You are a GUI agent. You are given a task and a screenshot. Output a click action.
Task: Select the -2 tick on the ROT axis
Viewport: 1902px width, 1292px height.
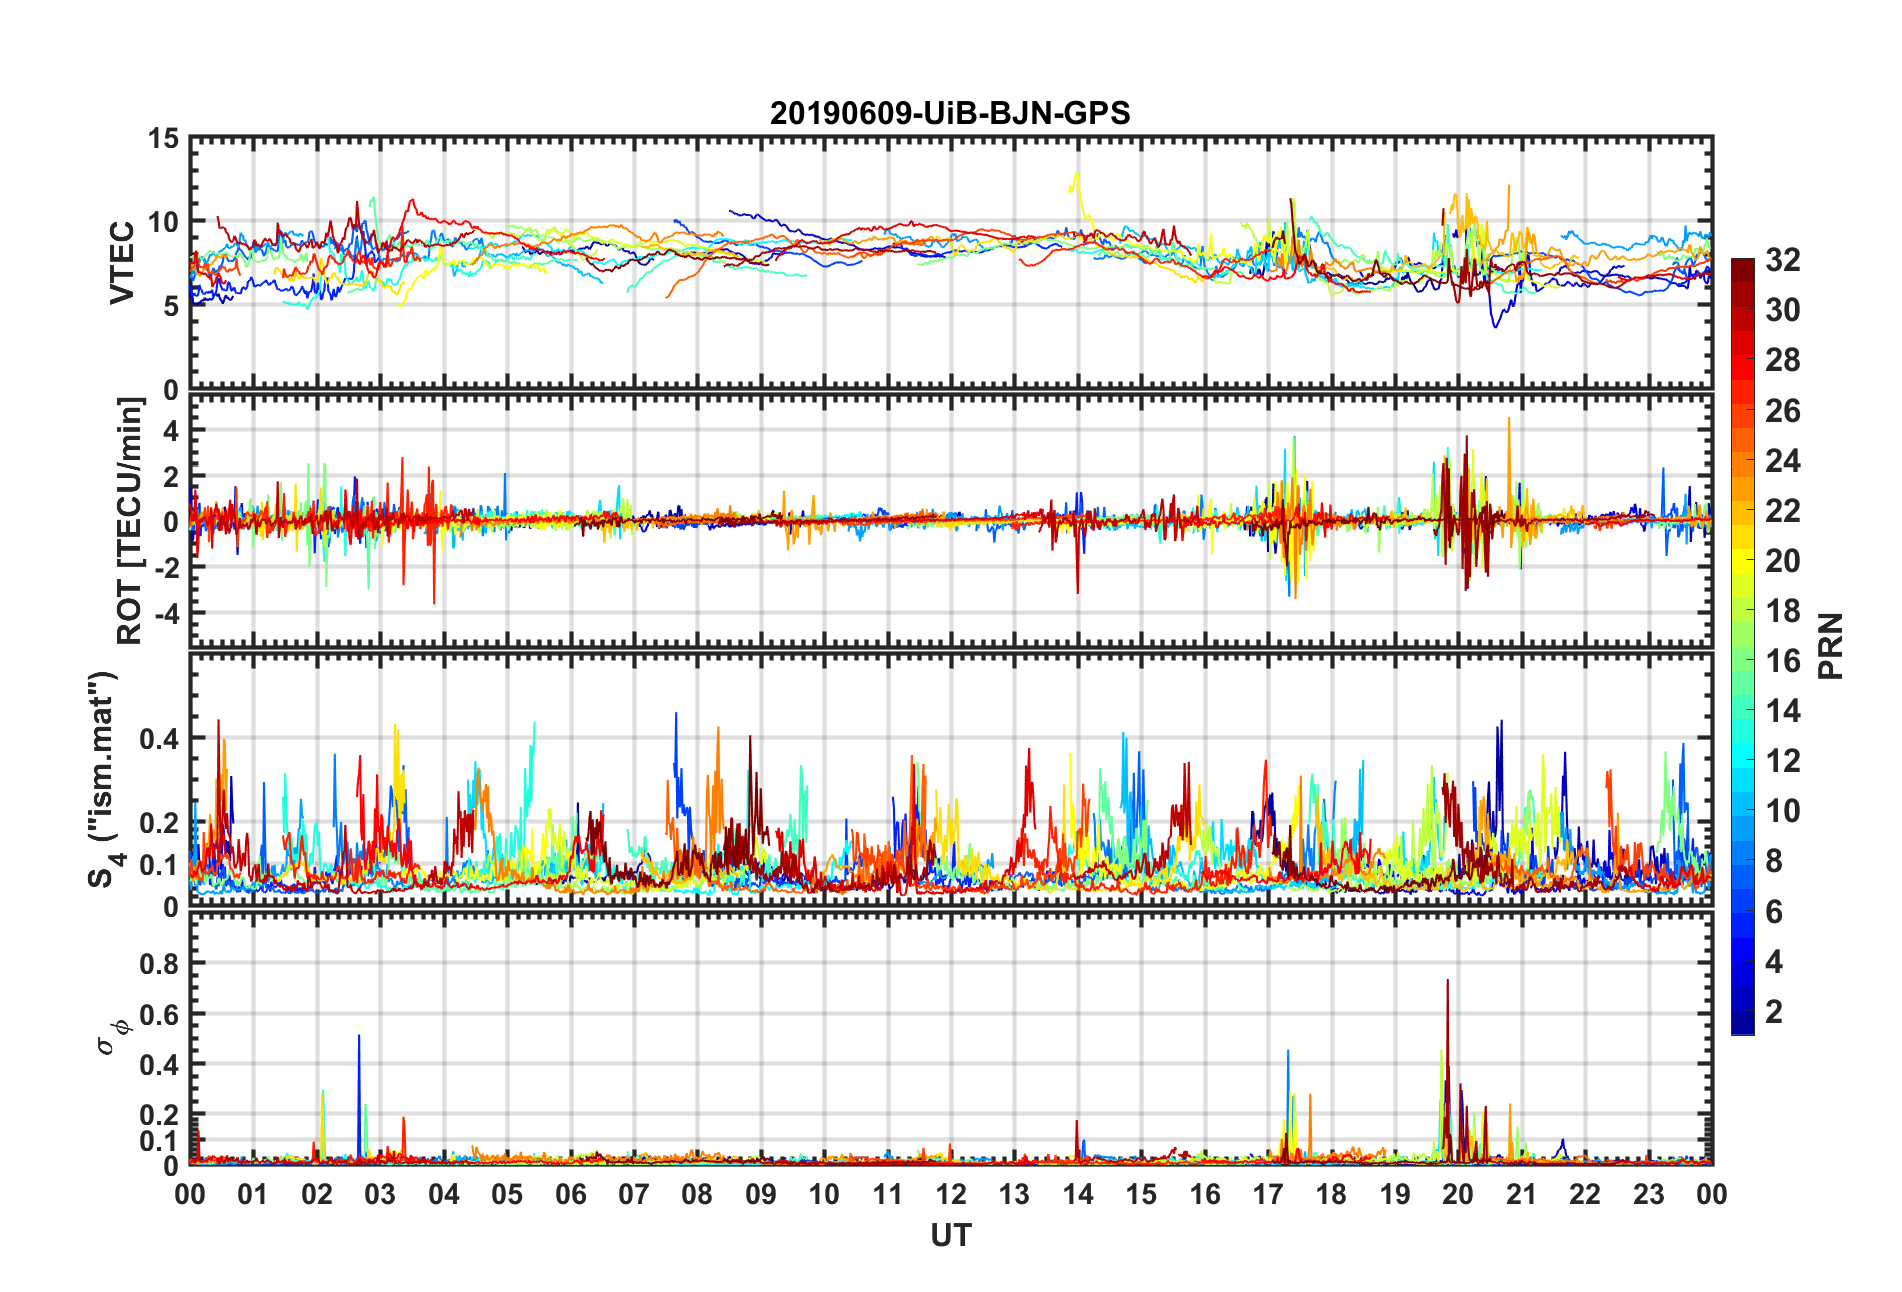click(167, 567)
